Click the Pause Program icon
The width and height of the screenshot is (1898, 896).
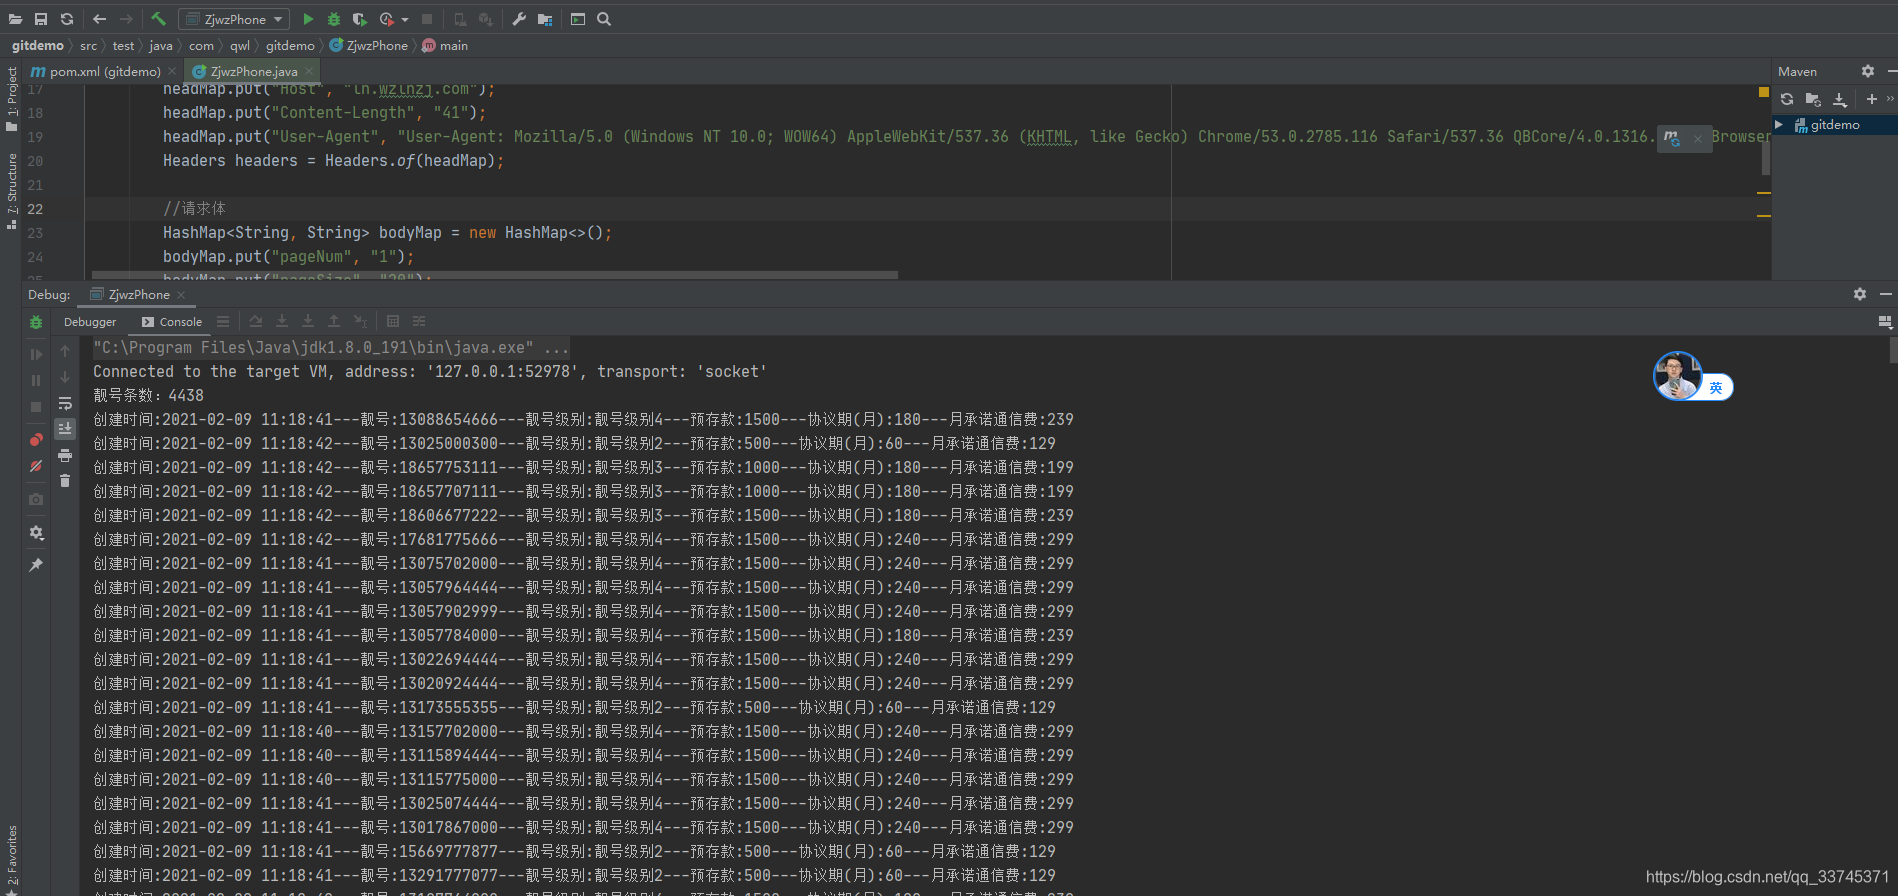[36, 380]
